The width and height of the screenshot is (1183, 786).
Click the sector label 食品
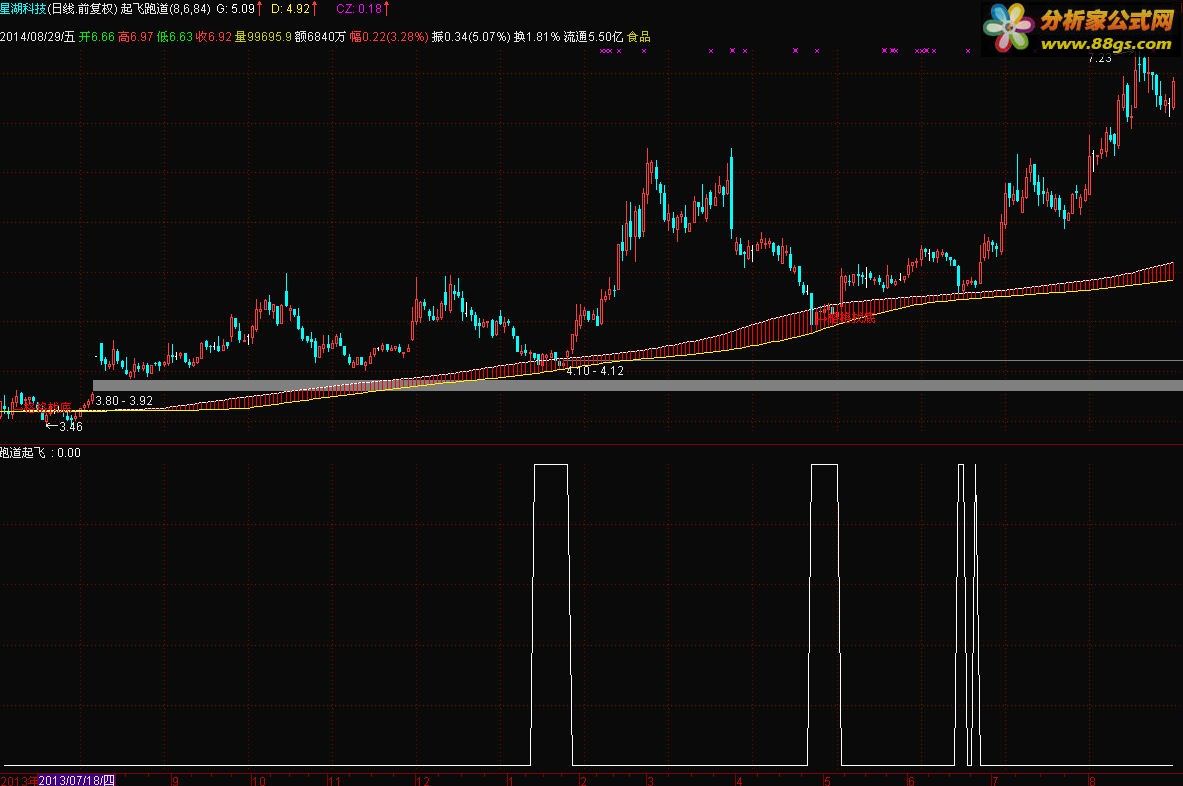[638, 36]
